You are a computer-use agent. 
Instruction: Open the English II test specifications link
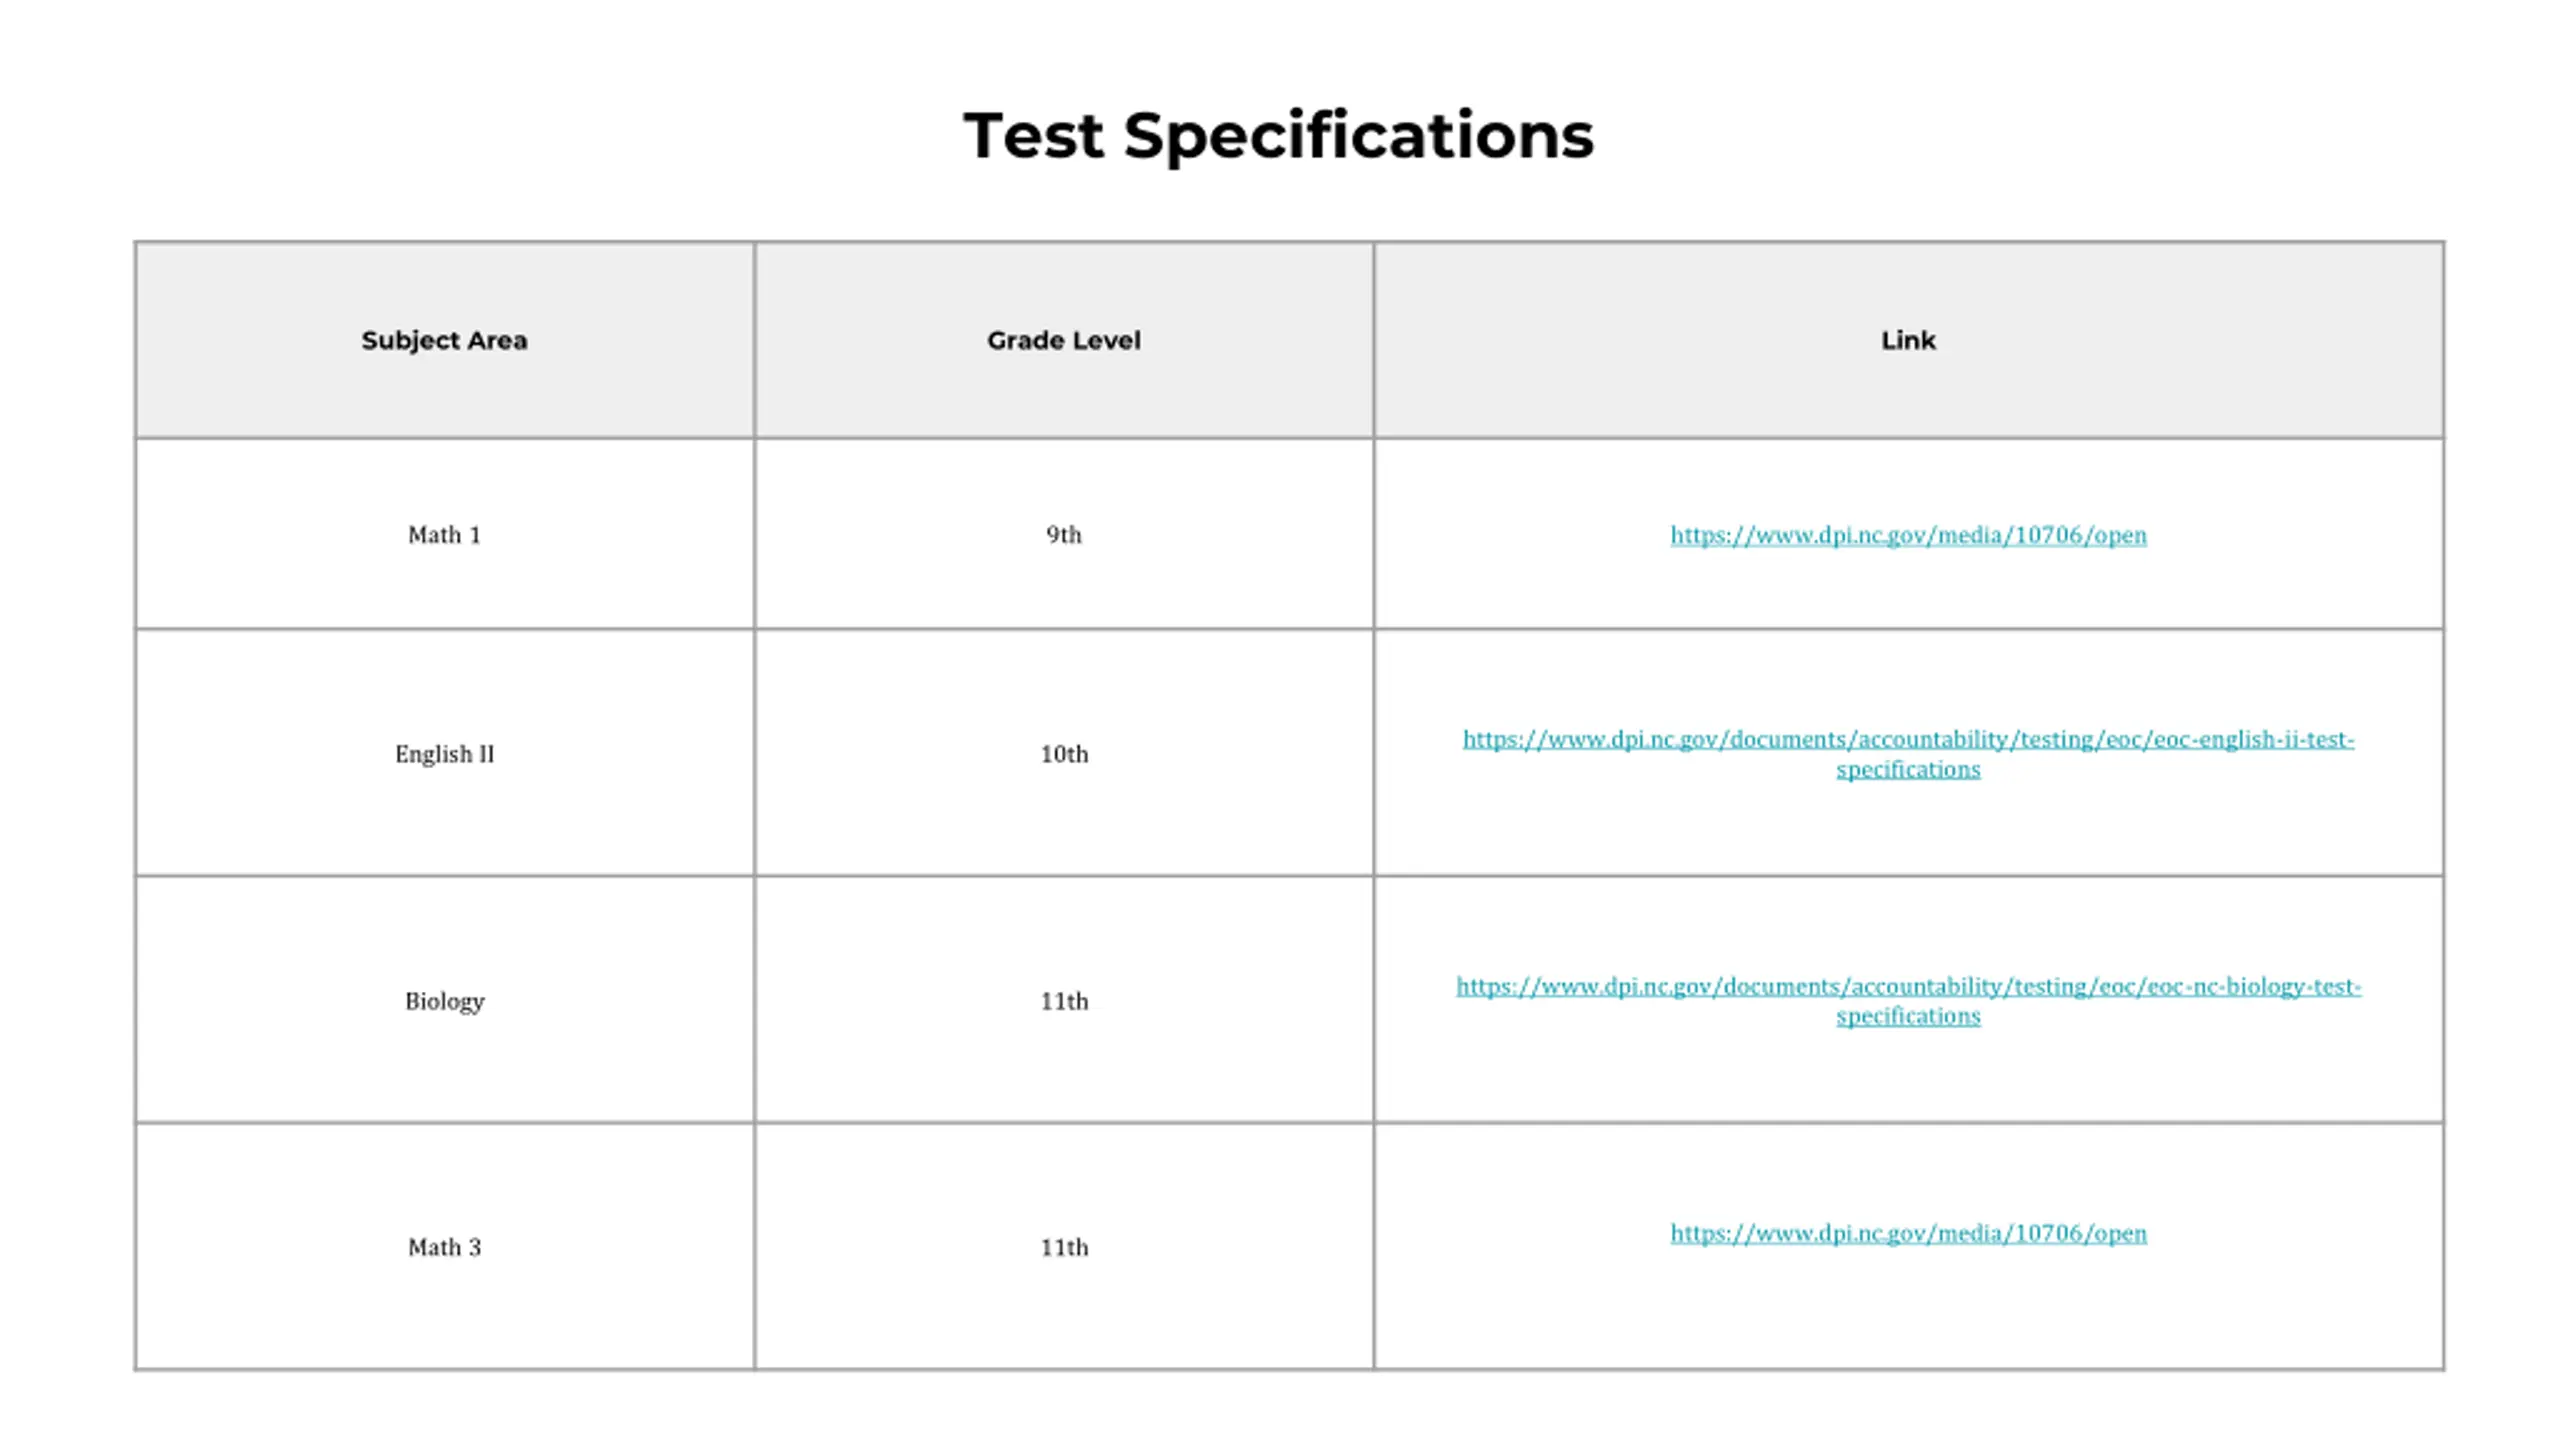[1908, 754]
